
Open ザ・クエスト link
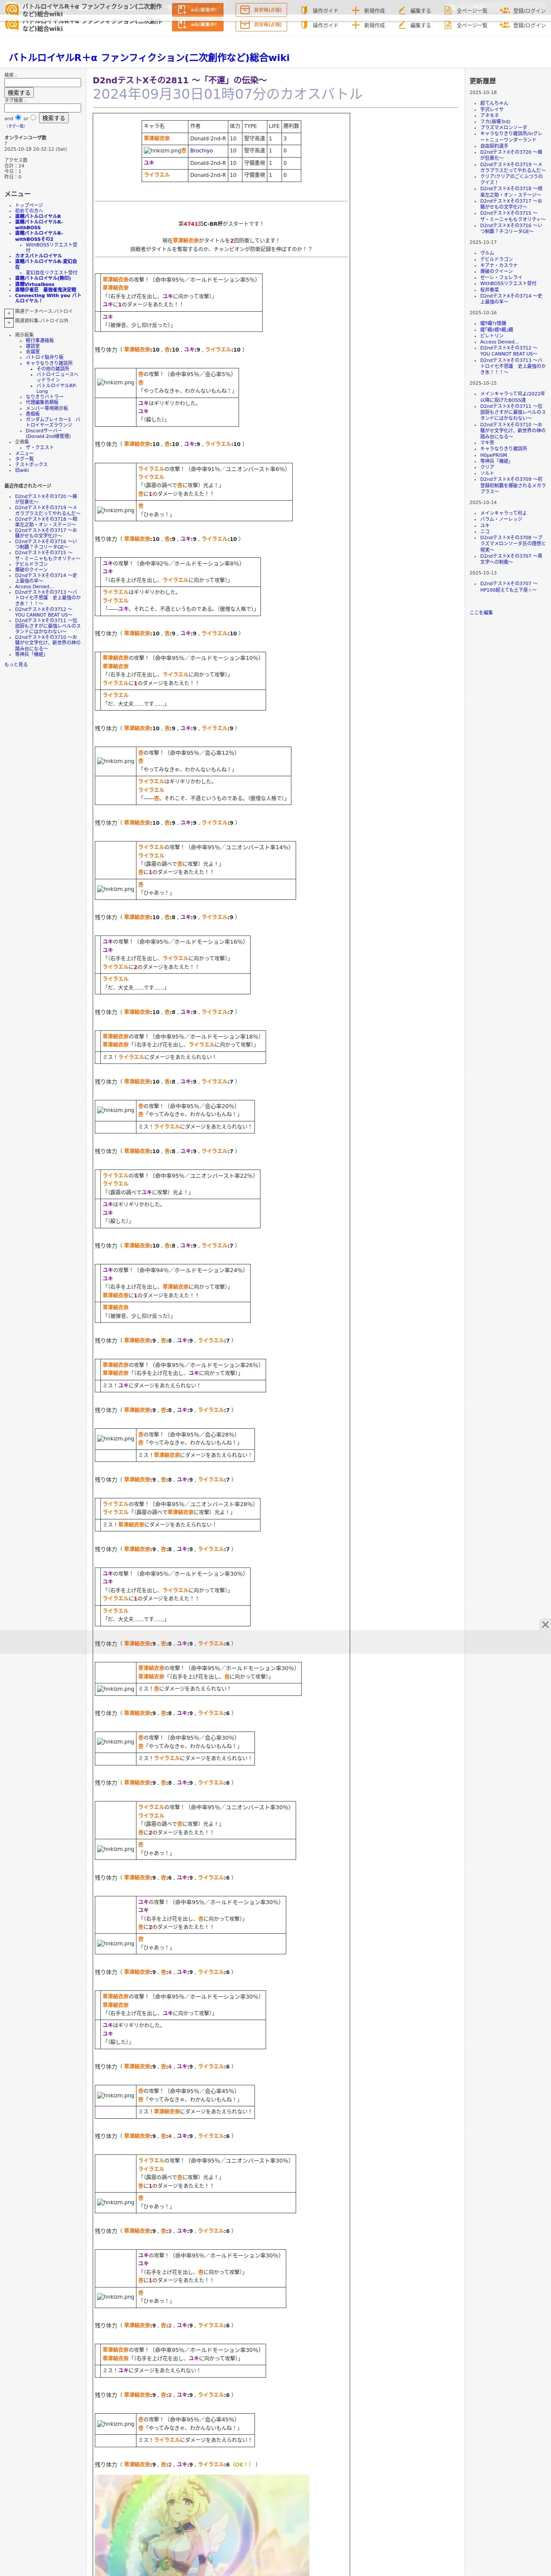(40, 447)
